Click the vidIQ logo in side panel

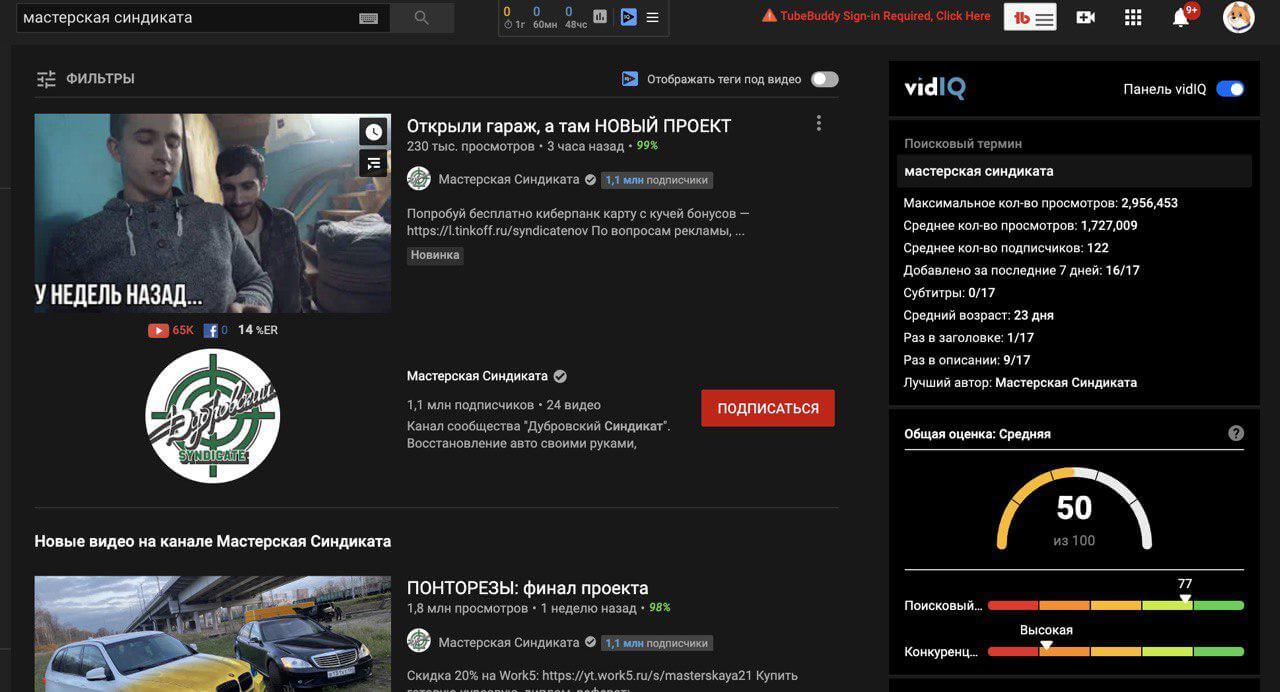[x=934, y=88]
